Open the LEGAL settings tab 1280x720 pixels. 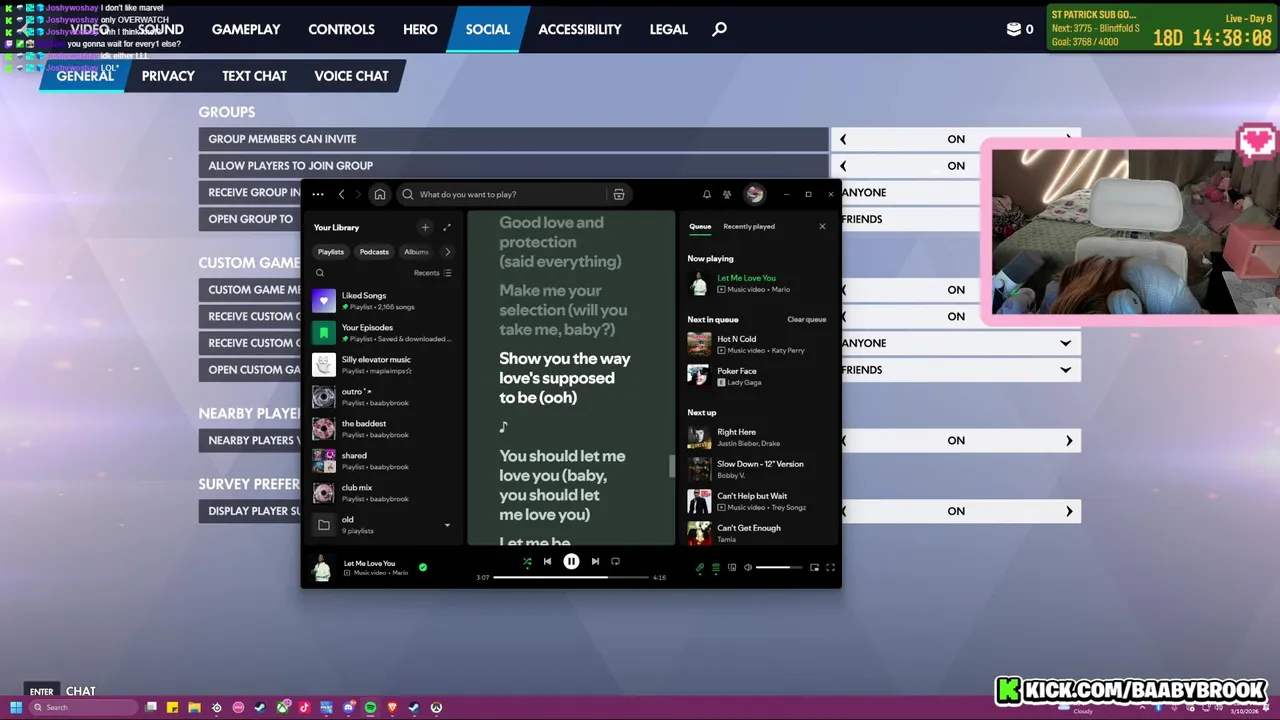669,29
